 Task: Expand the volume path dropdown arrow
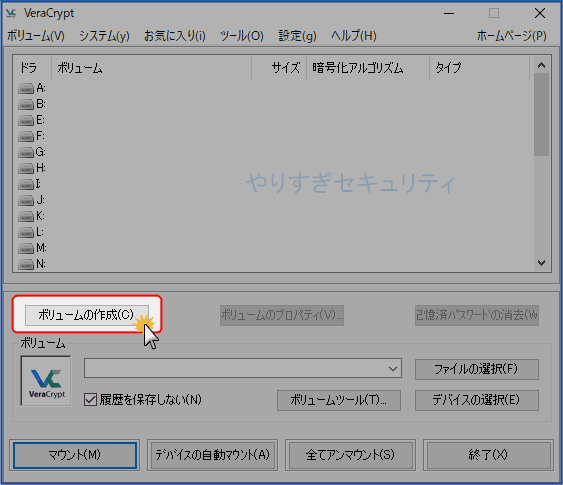click(x=393, y=368)
